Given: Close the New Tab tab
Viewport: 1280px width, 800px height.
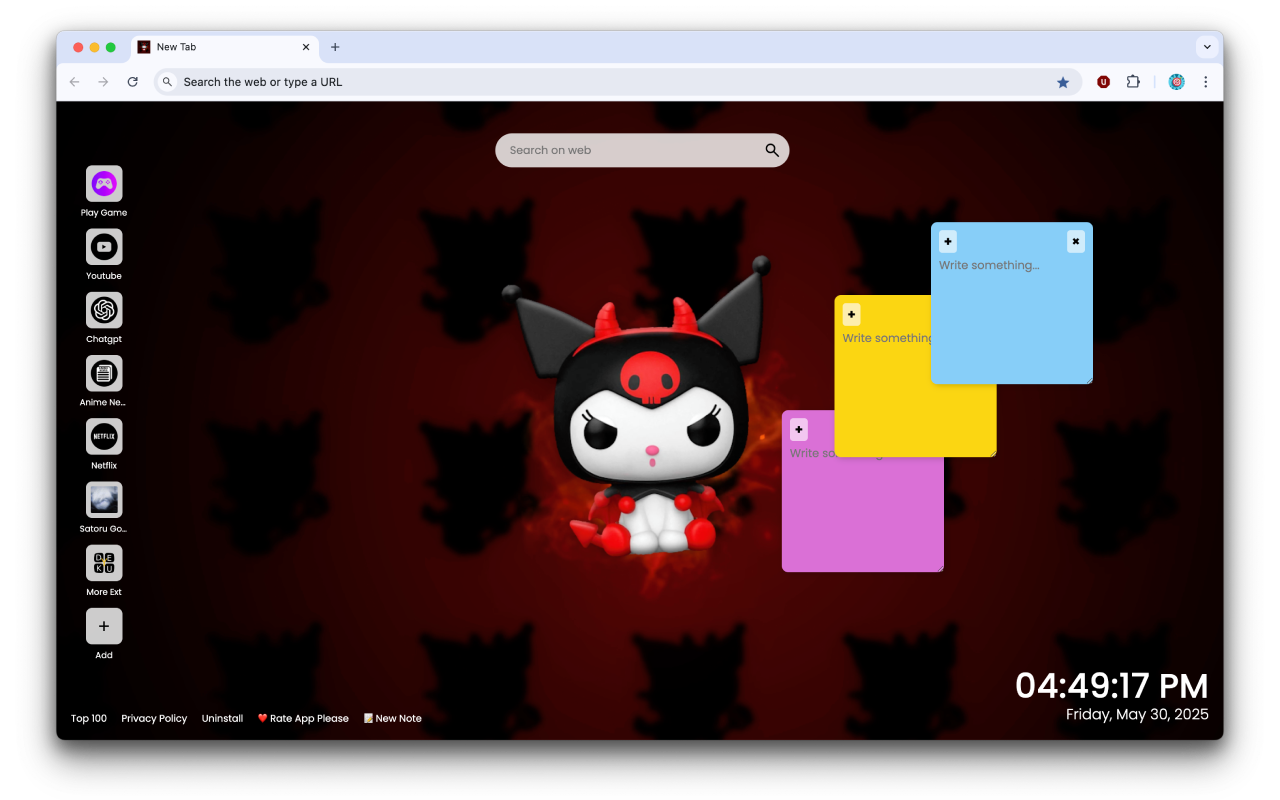Looking at the screenshot, I should tap(306, 47).
